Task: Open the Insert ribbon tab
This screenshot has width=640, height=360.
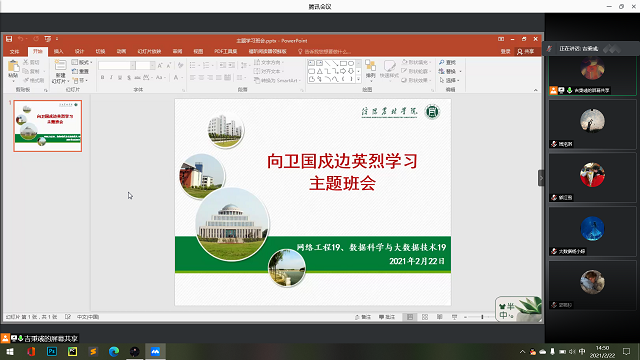Action: [58, 51]
